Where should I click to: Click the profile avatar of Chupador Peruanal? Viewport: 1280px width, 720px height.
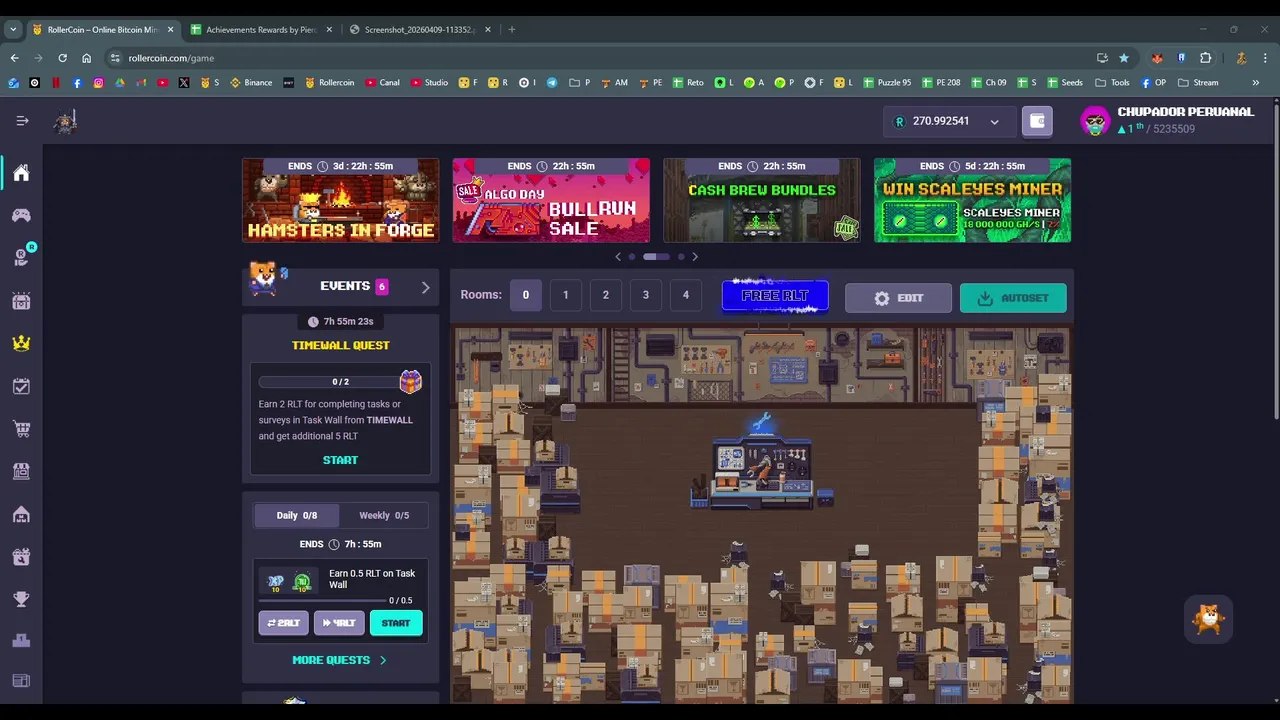[x=1096, y=121]
